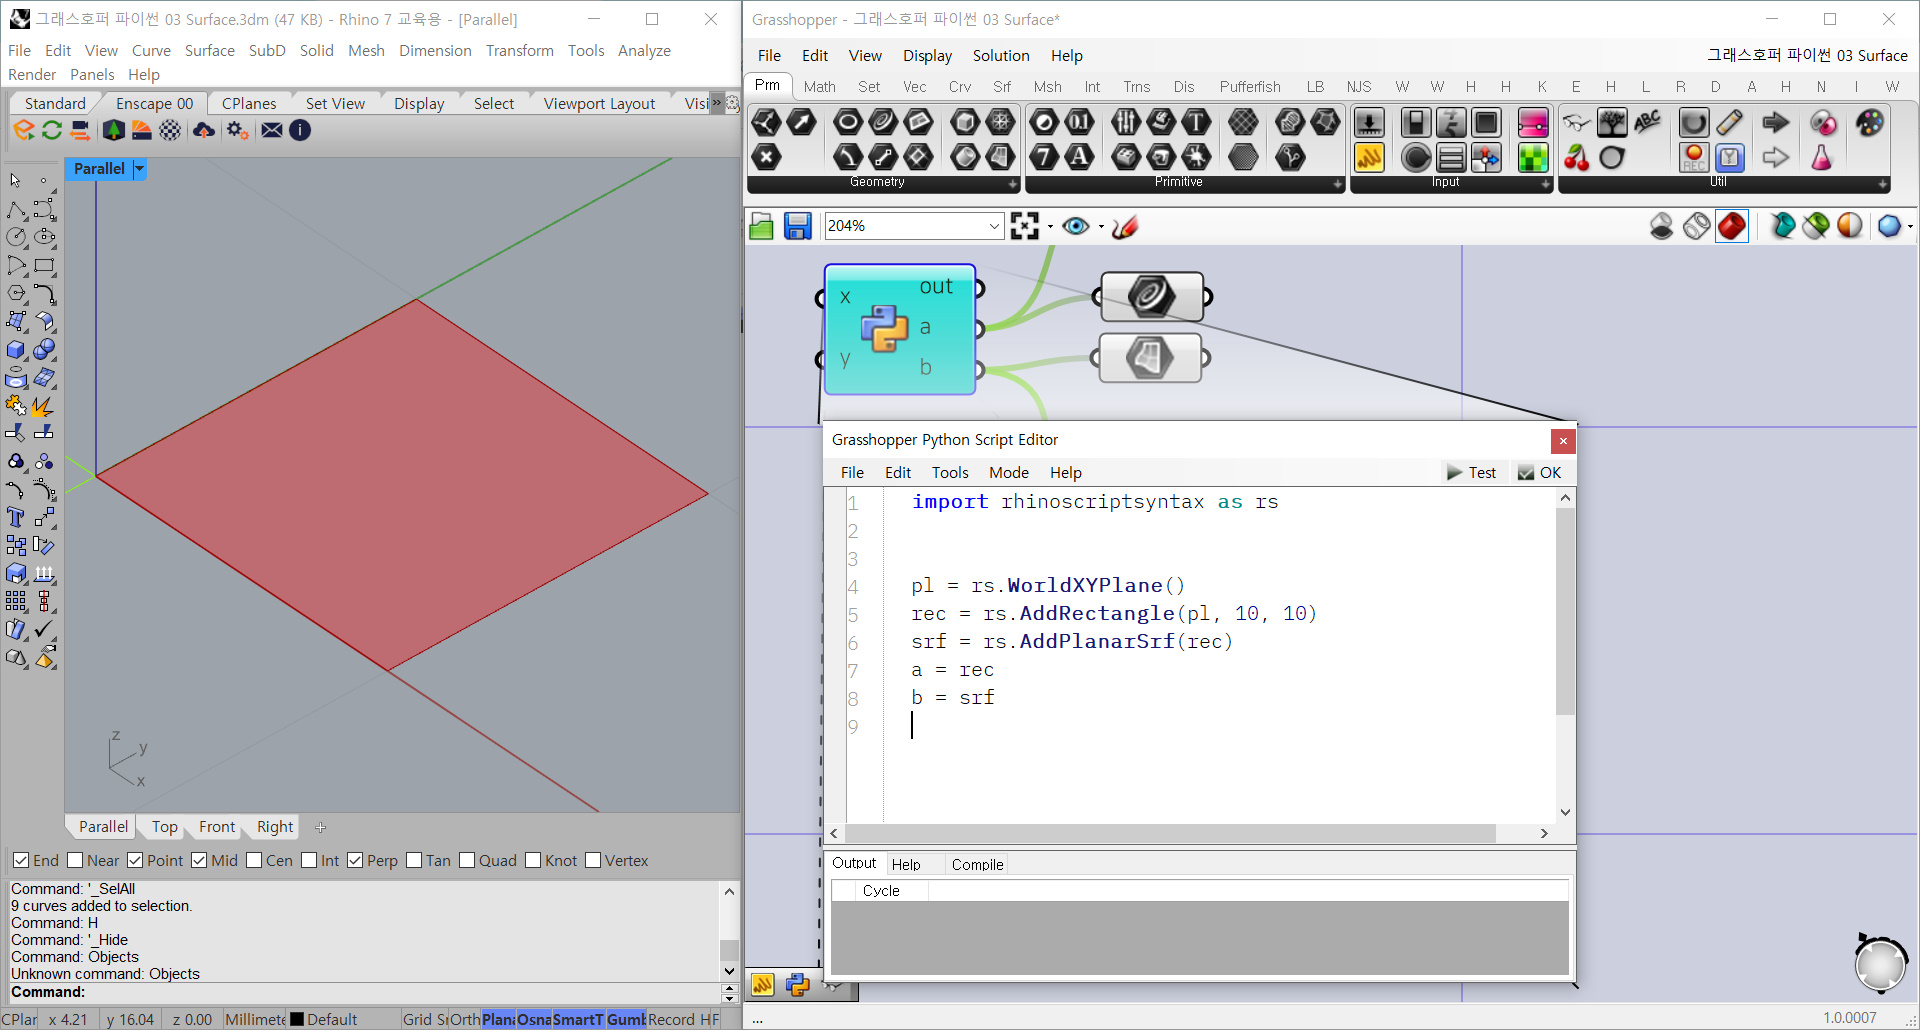Click the Grasshopper zoom extents icon
This screenshot has height=1030, width=1920.
1025,226
